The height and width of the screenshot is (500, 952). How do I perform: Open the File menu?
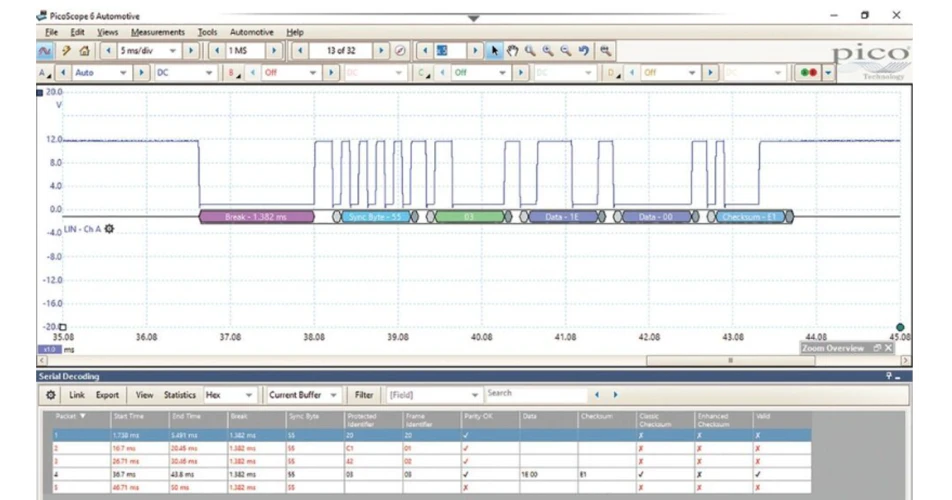(52, 32)
